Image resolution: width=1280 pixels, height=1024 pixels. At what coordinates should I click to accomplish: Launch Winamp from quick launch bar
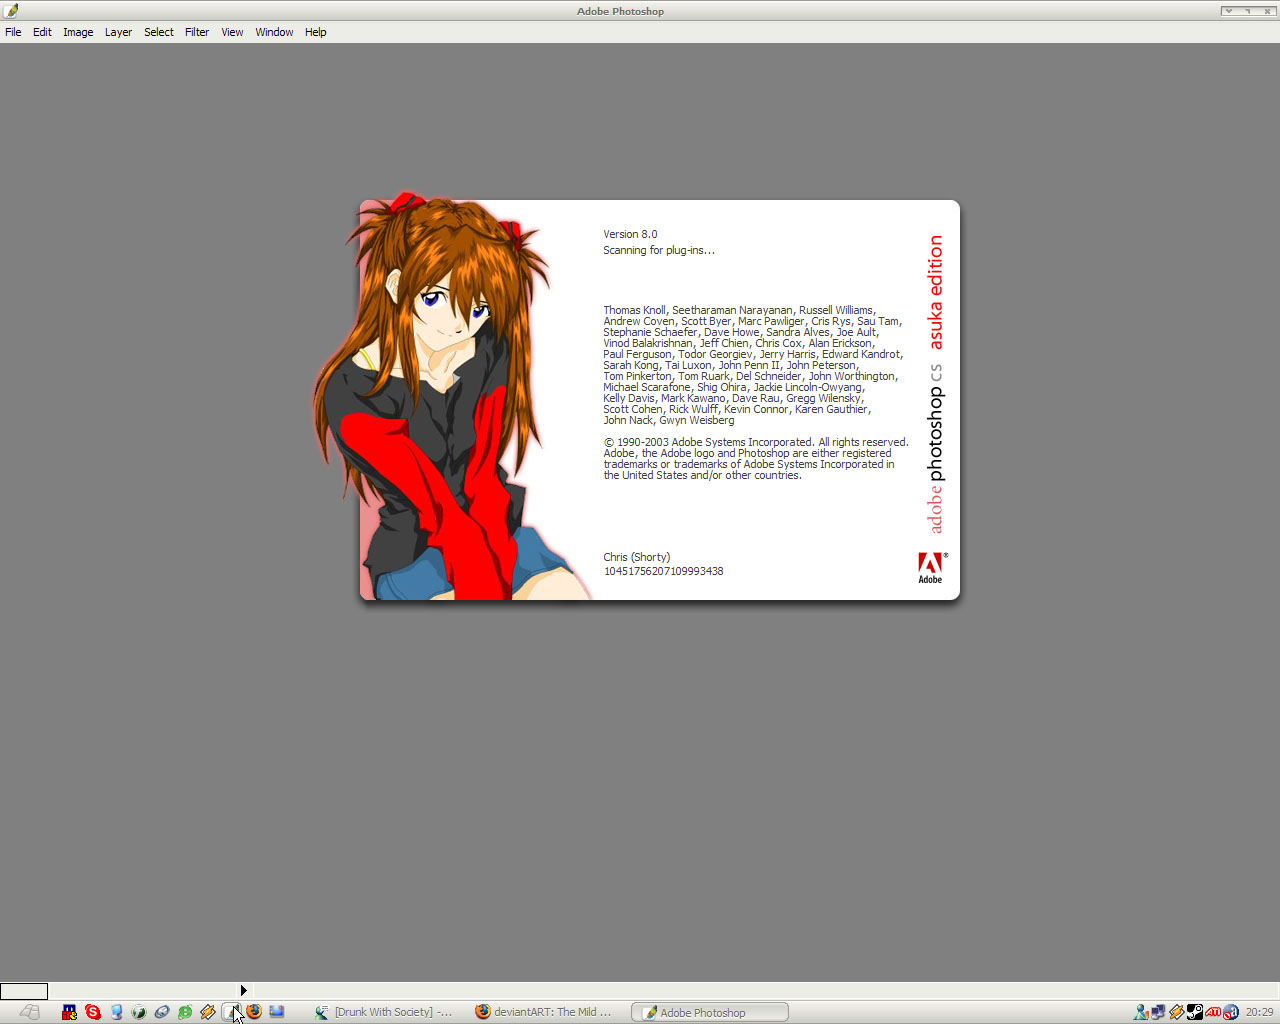(x=208, y=1012)
